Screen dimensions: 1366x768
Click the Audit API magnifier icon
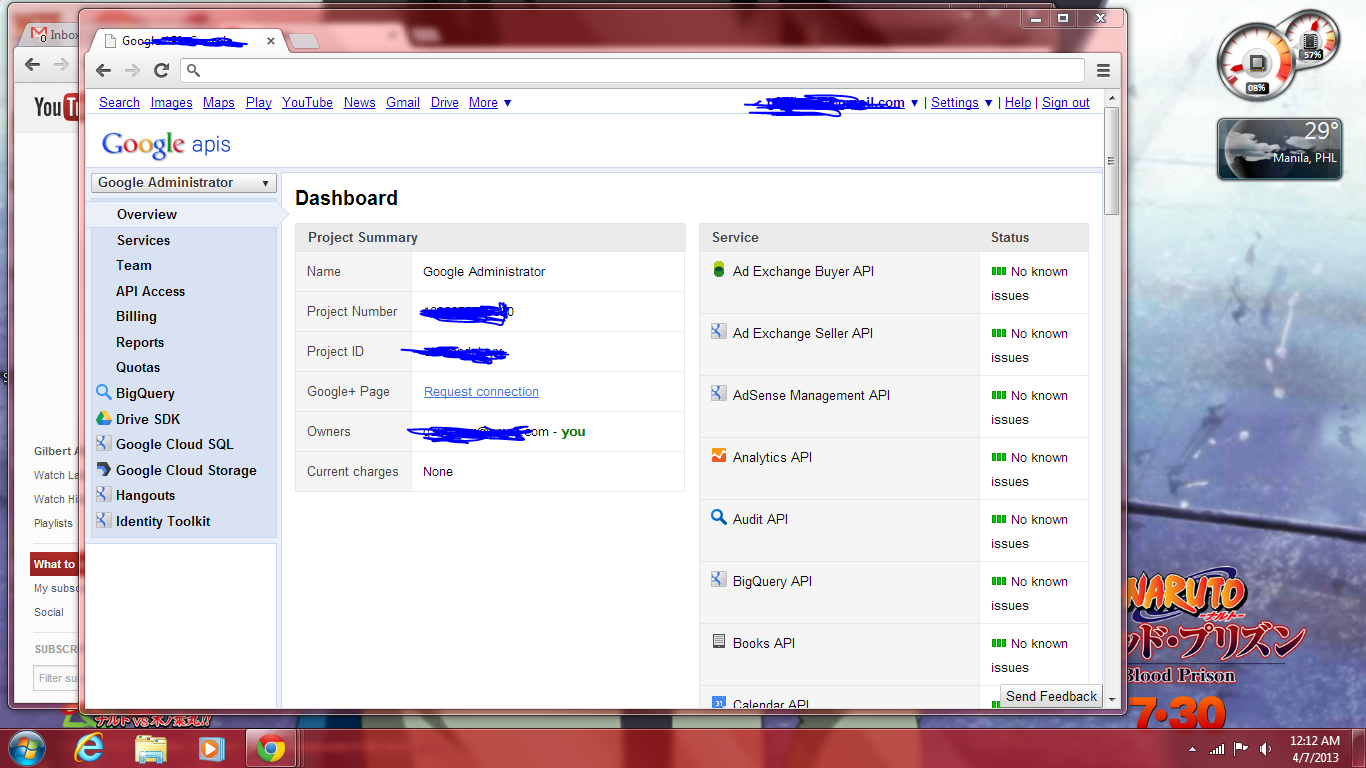[x=718, y=518]
